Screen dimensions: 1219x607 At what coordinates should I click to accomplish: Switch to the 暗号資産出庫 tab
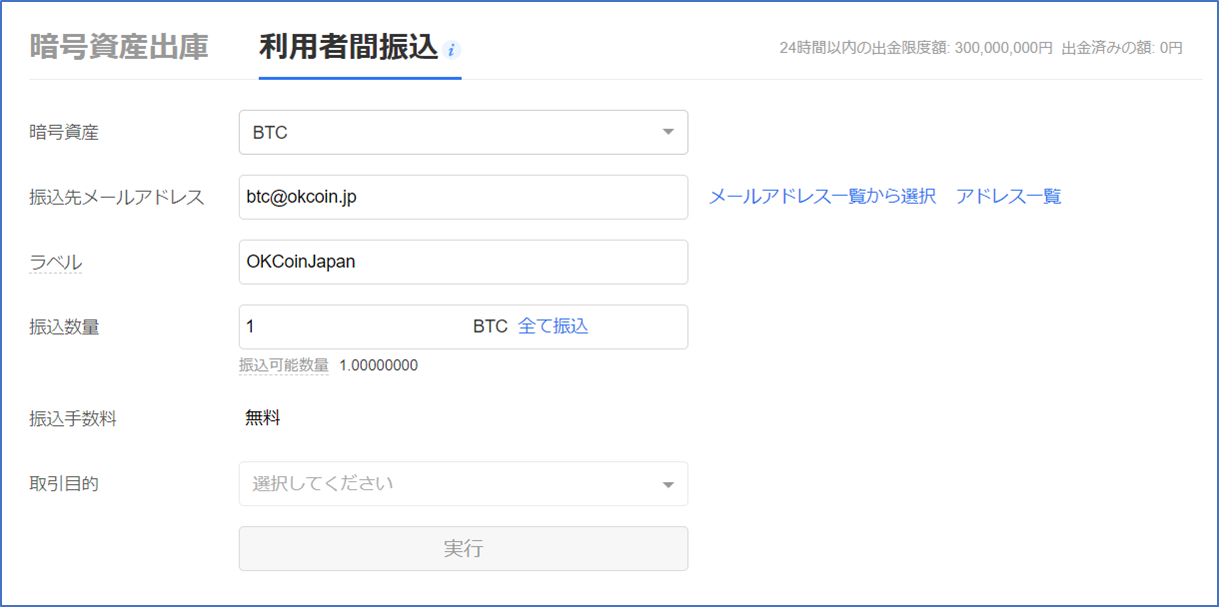pos(119,47)
